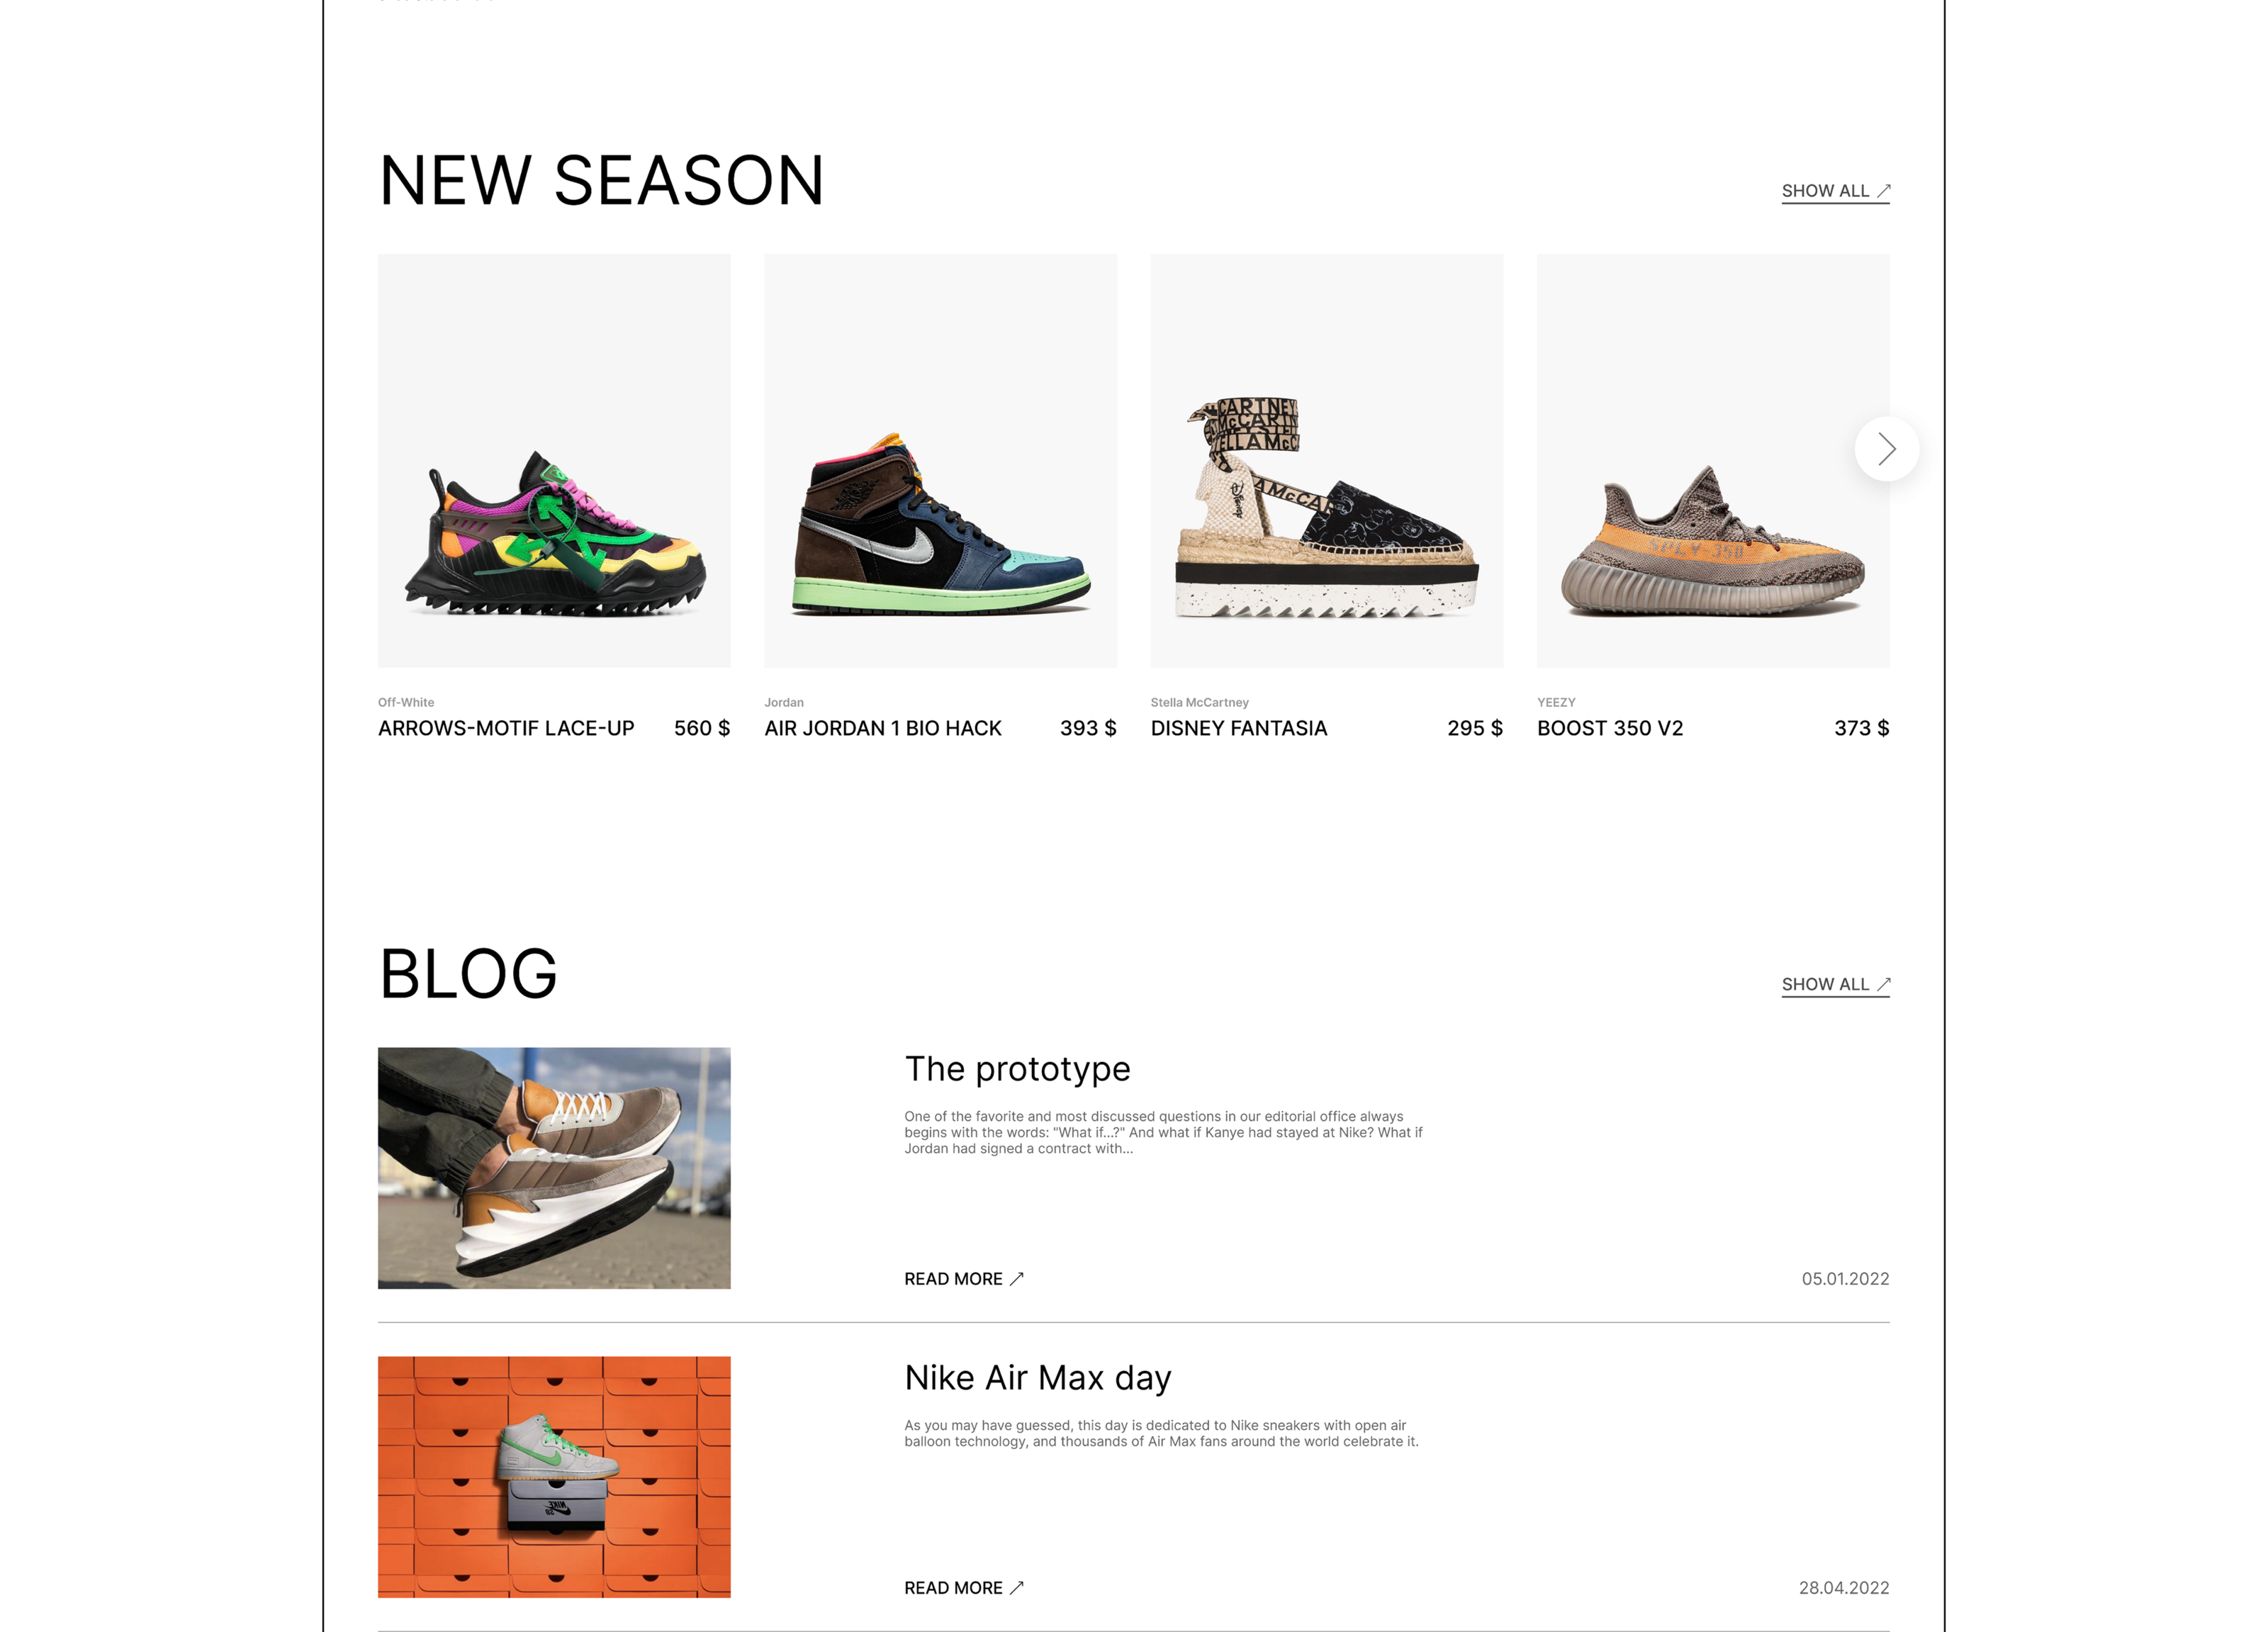The width and height of the screenshot is (2268, 1632).
Task: Open Nike Air Max day blog thumbnail
Action: click(554, 1477)
